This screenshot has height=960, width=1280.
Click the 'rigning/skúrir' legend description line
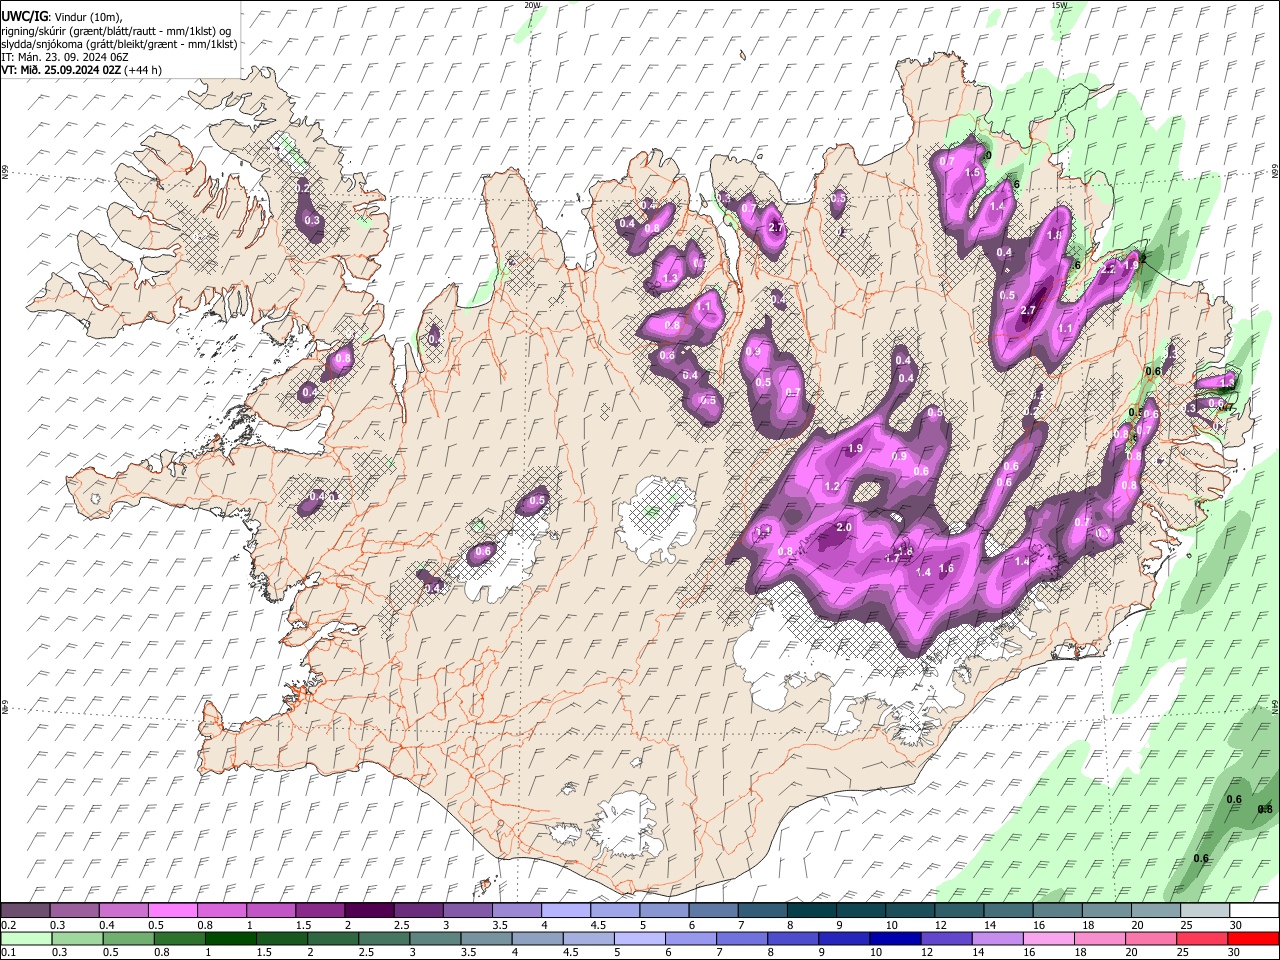[x=116, y=31]
